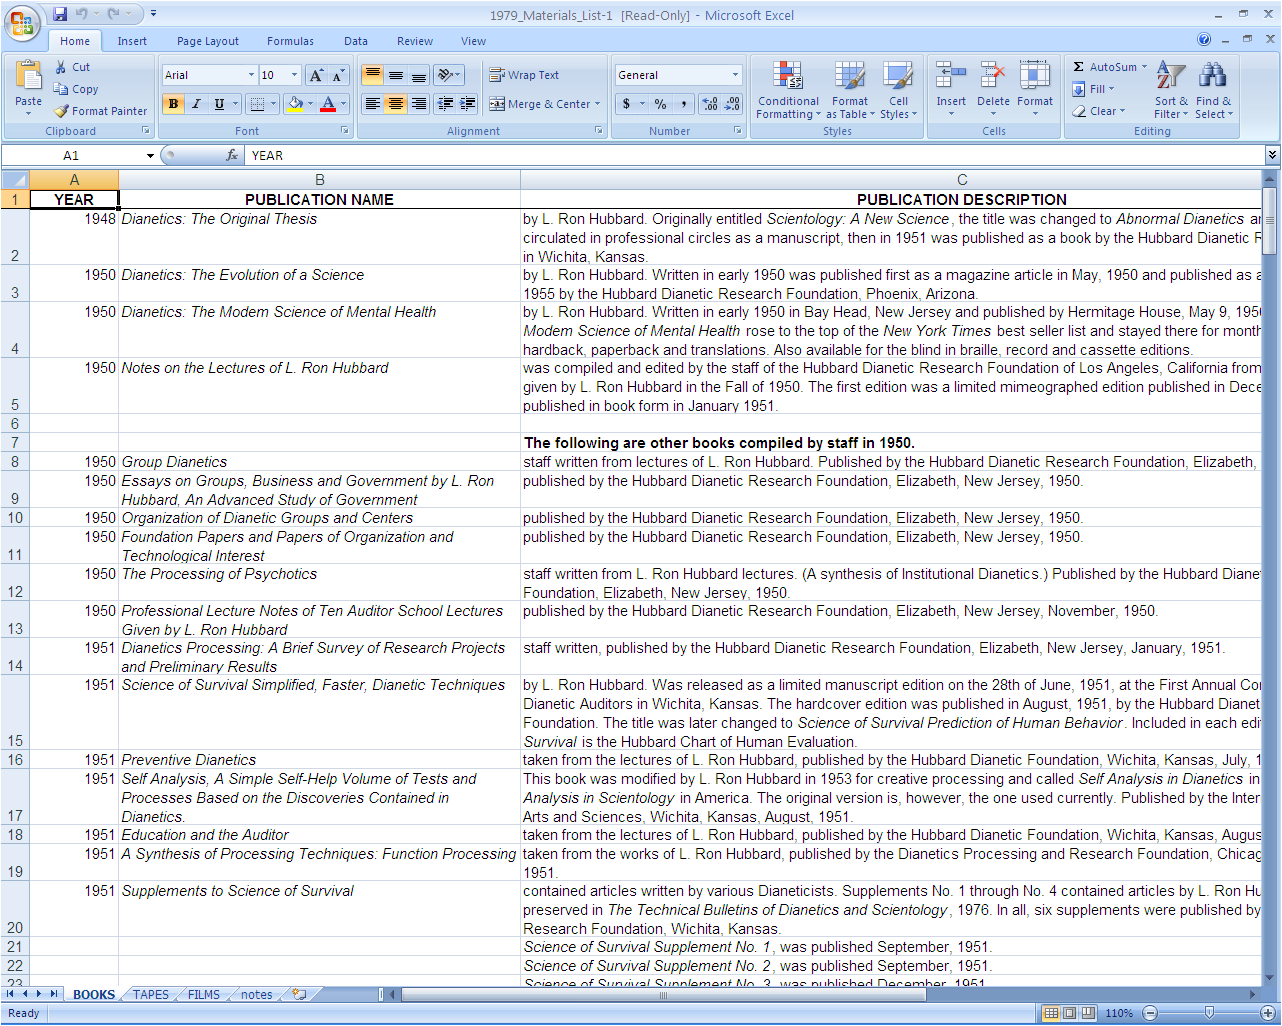Image resolution: width=1282 pixels, height=1026 pixels.
Task: Click the Find & Select button
Action: 1213,89
